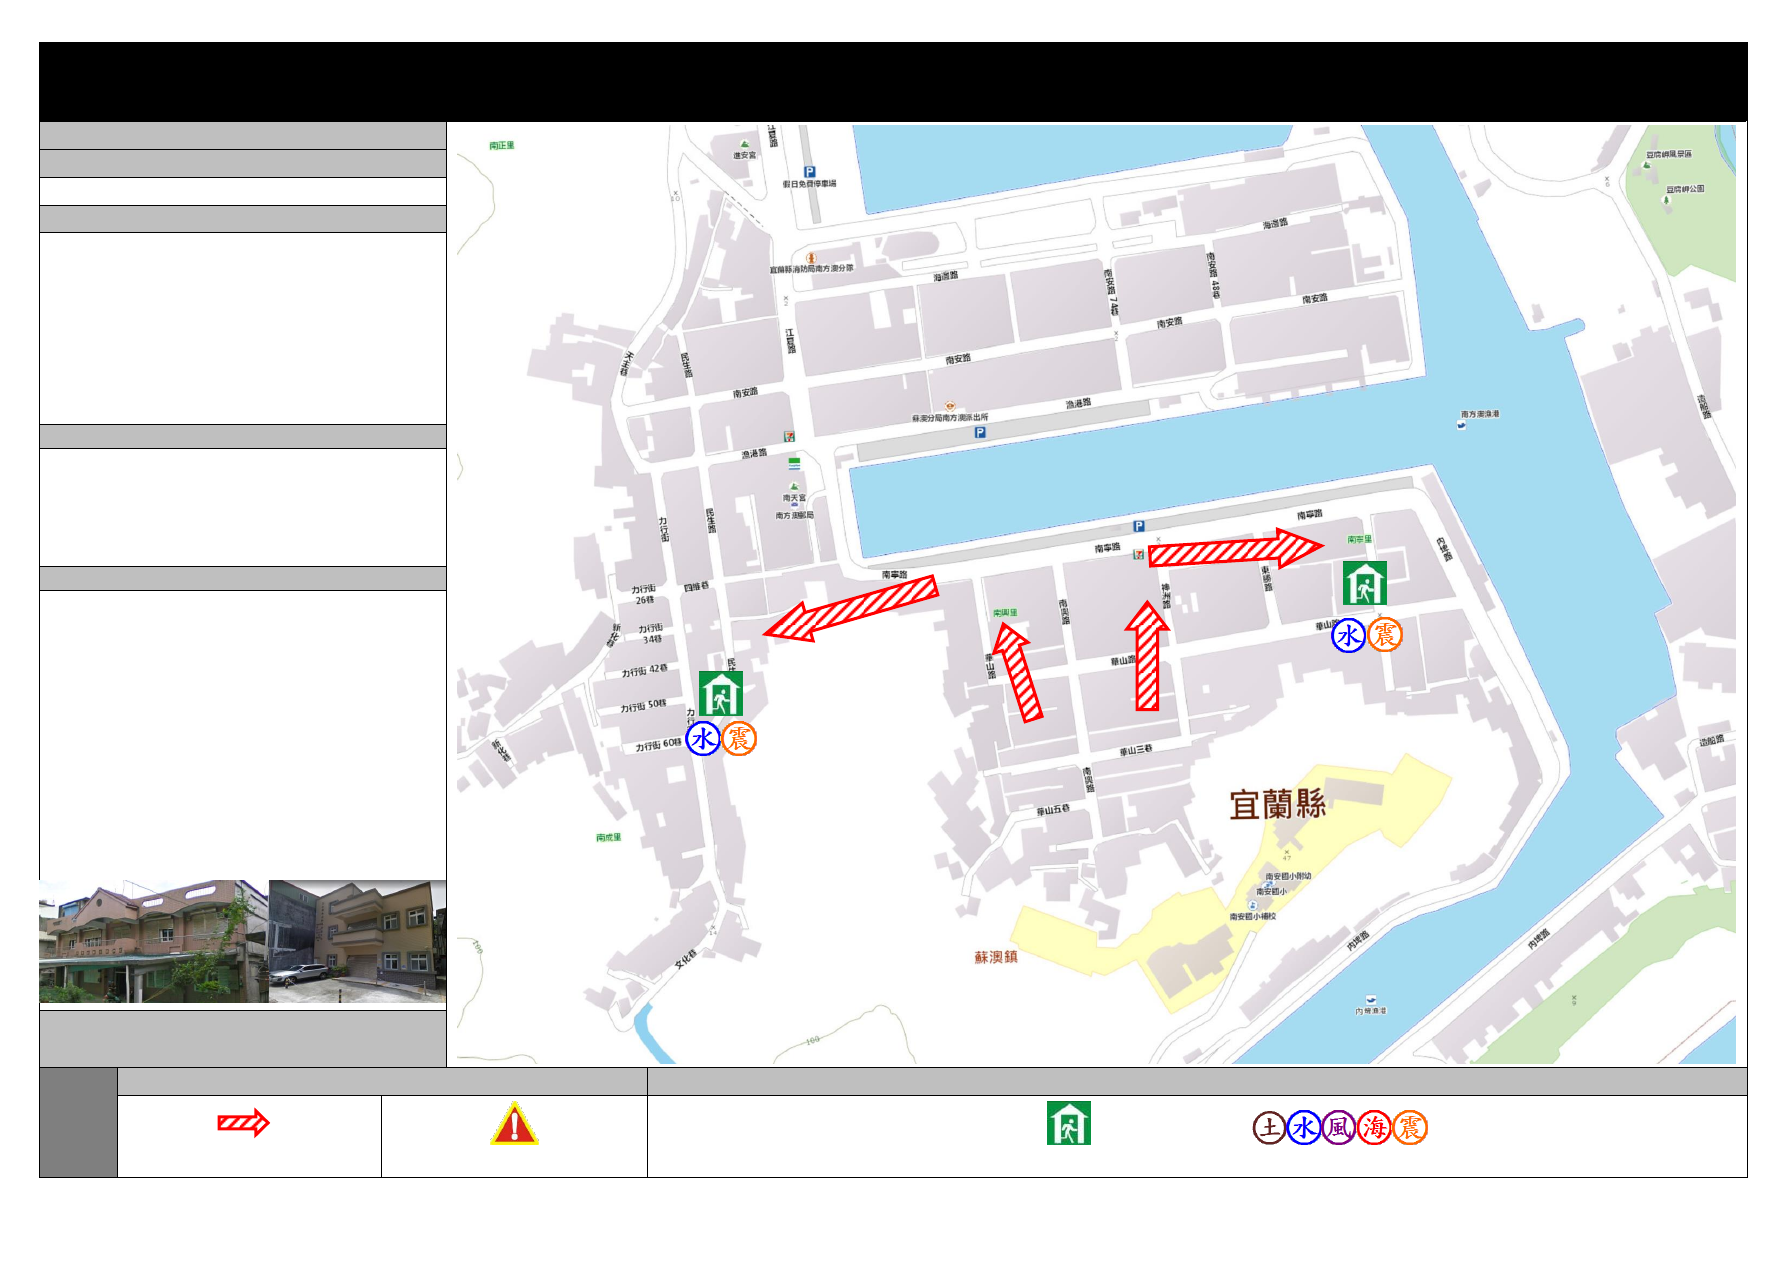The width and height of the screenshot is (1786, 1263).
Task: Open the left pink building photo
Action: click(x=154, y=941)
